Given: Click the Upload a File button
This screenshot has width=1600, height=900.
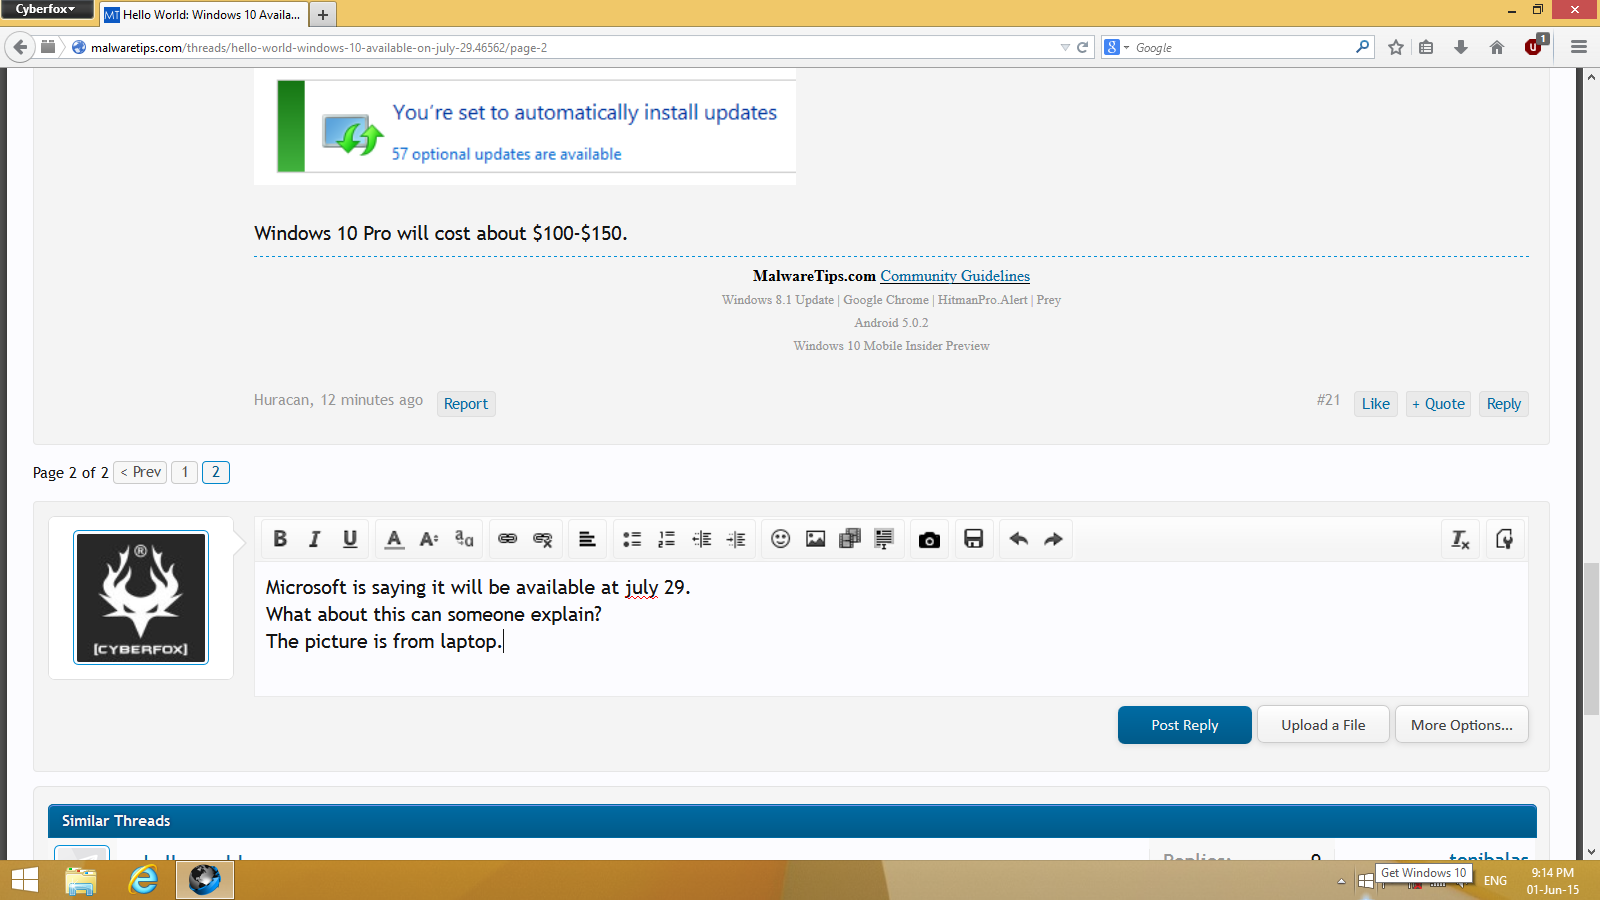Looking at the screenshot, I should [1323, 725].
